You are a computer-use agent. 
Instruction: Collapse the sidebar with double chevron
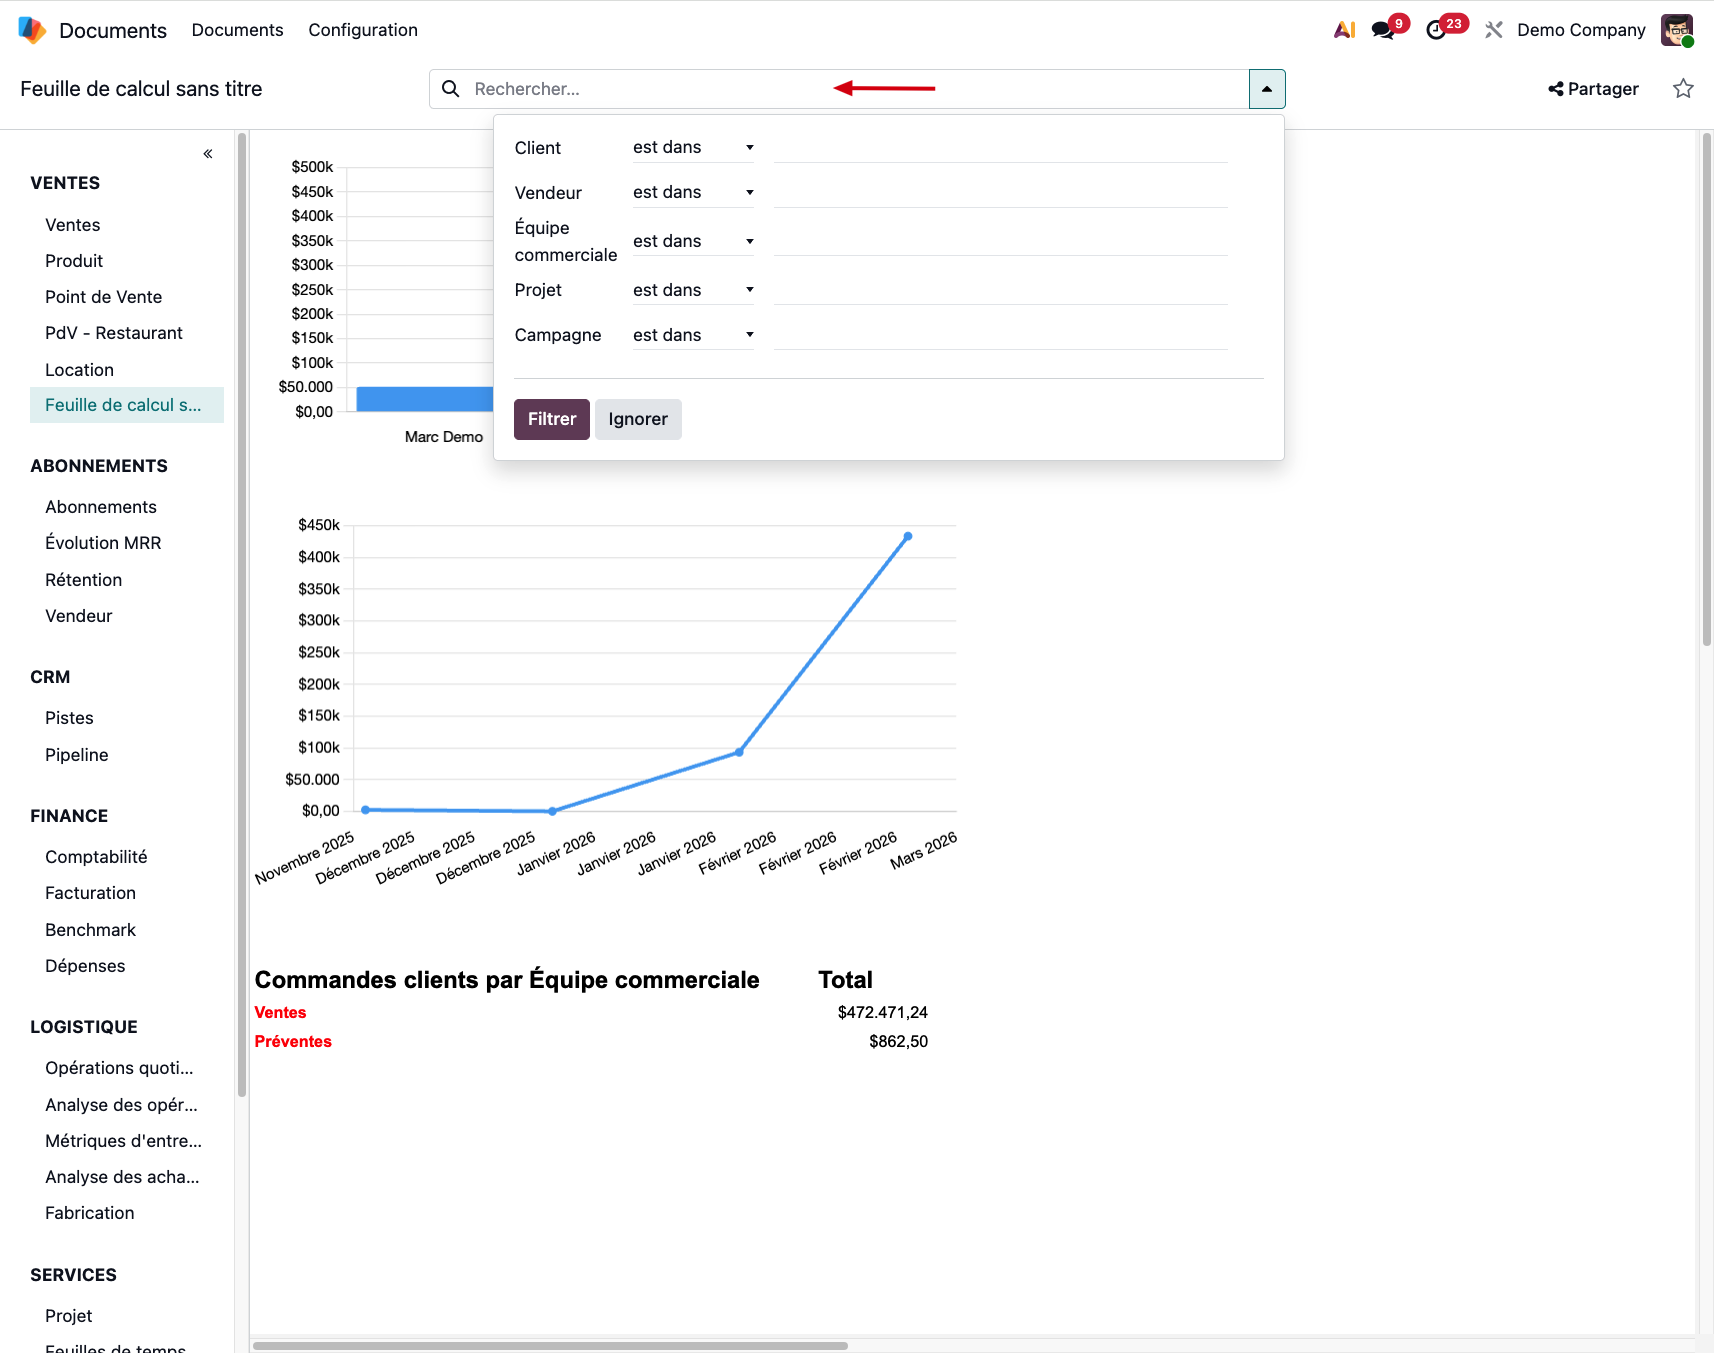(x=208, y=154)
